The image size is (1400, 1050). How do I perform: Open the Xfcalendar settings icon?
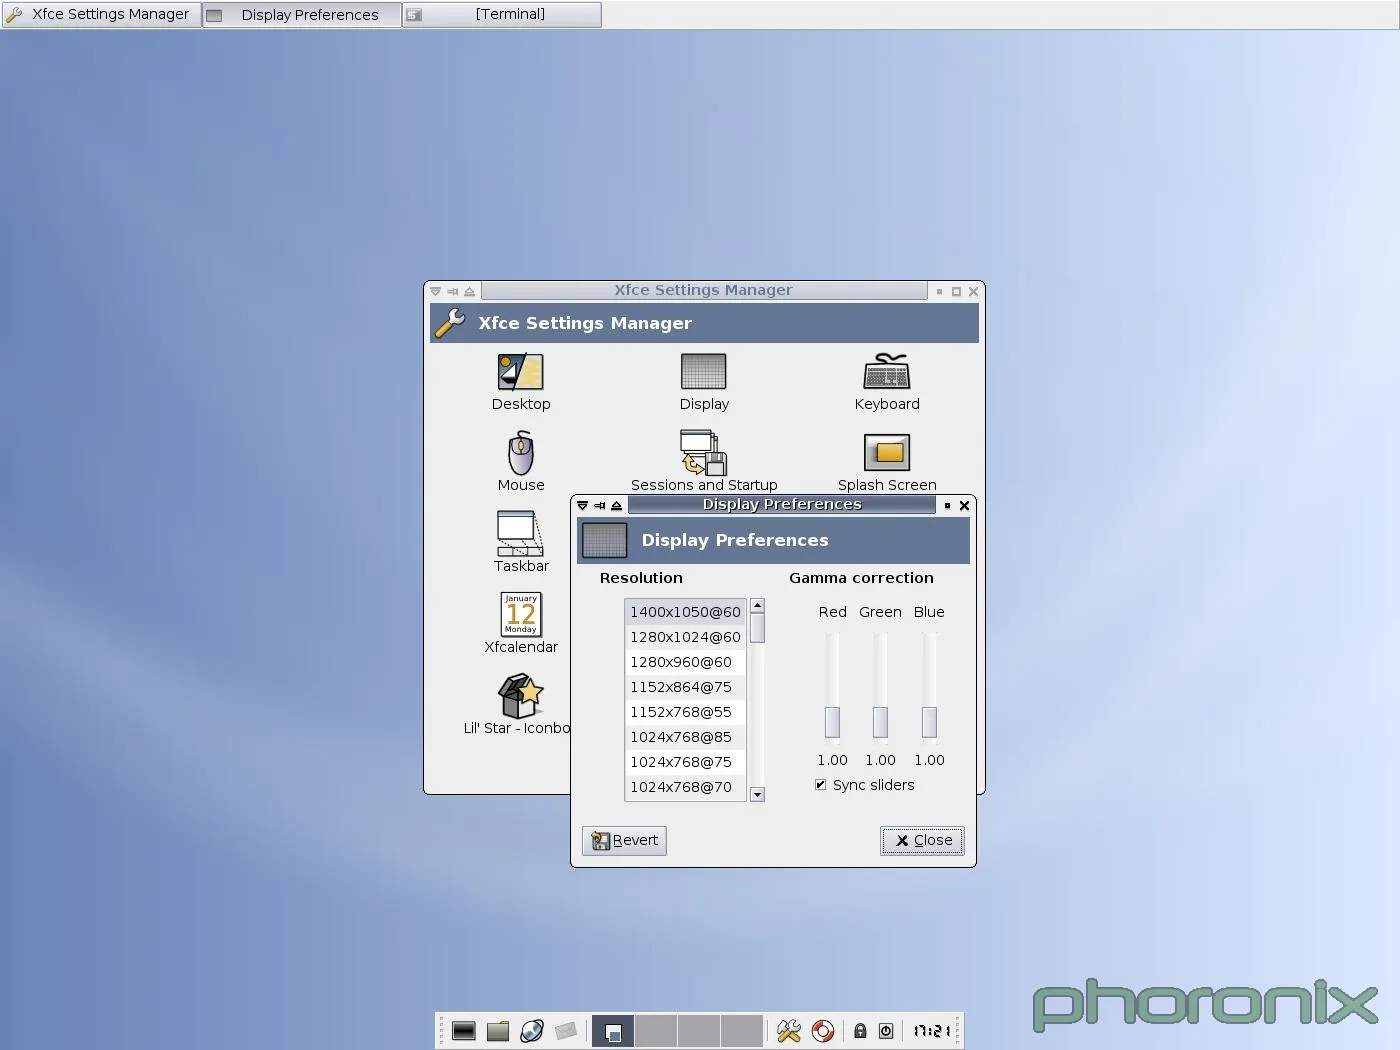pyautogui.click(x=520, y=614)
